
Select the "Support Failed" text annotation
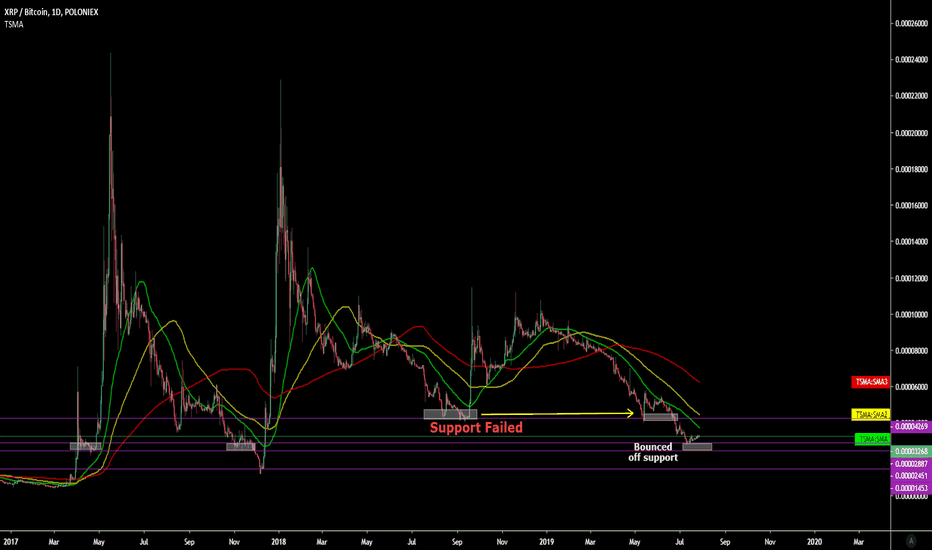point(476,428)
